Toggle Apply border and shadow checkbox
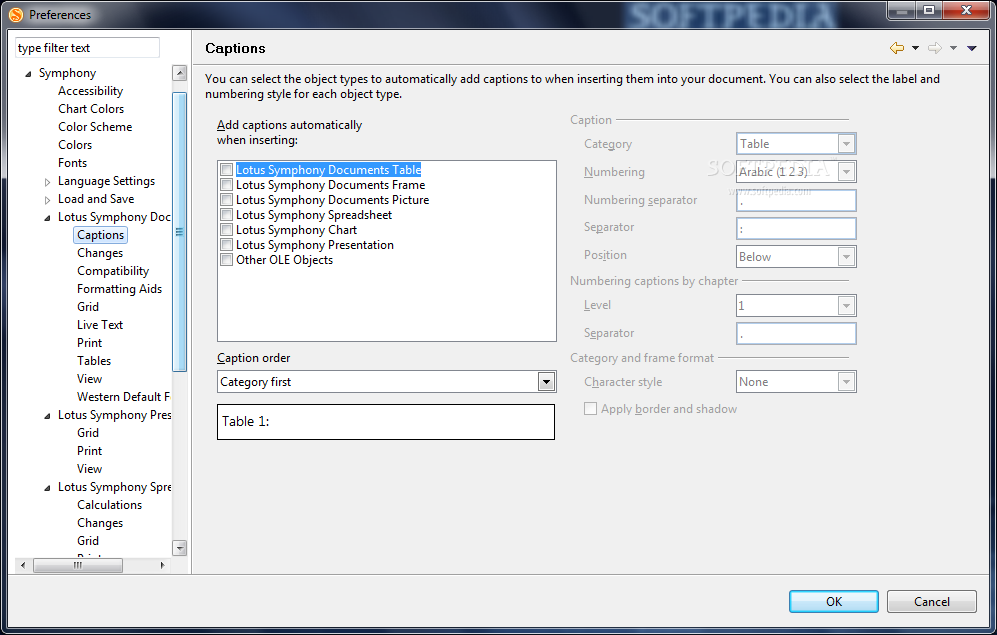 pyautogui.click(x=591, y=409)
